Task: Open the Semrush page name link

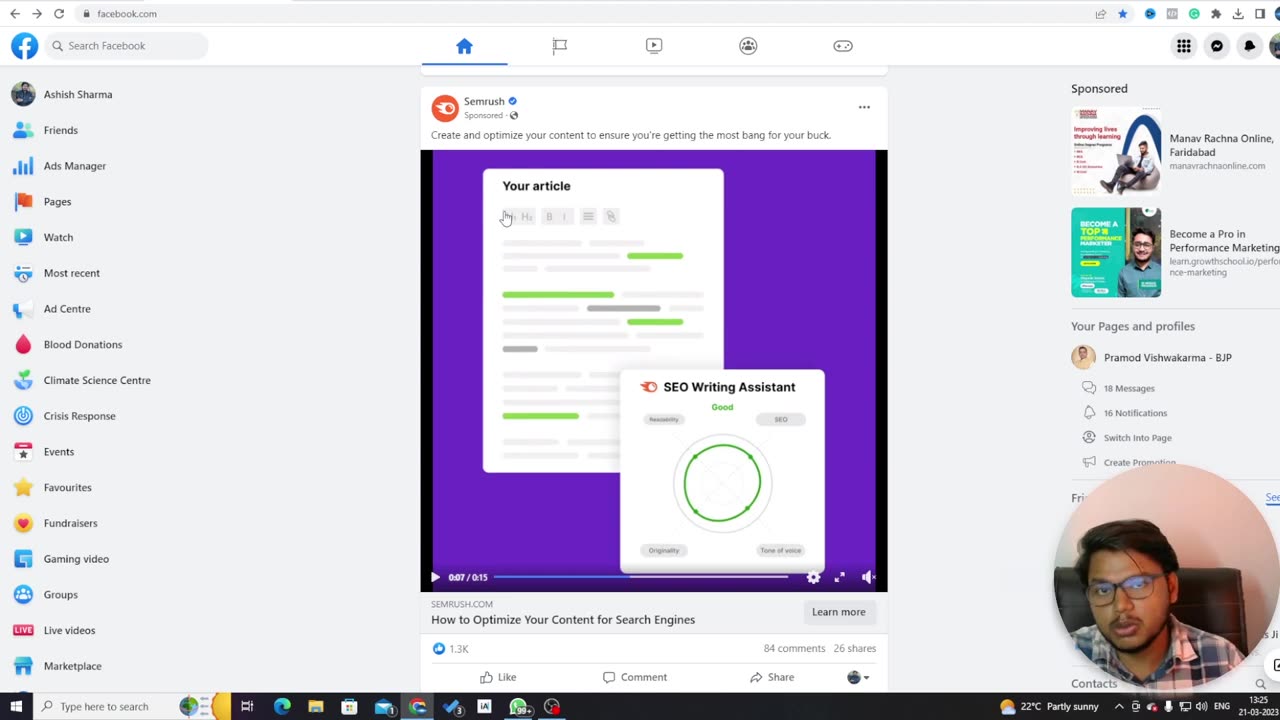Action: (484, 101)
